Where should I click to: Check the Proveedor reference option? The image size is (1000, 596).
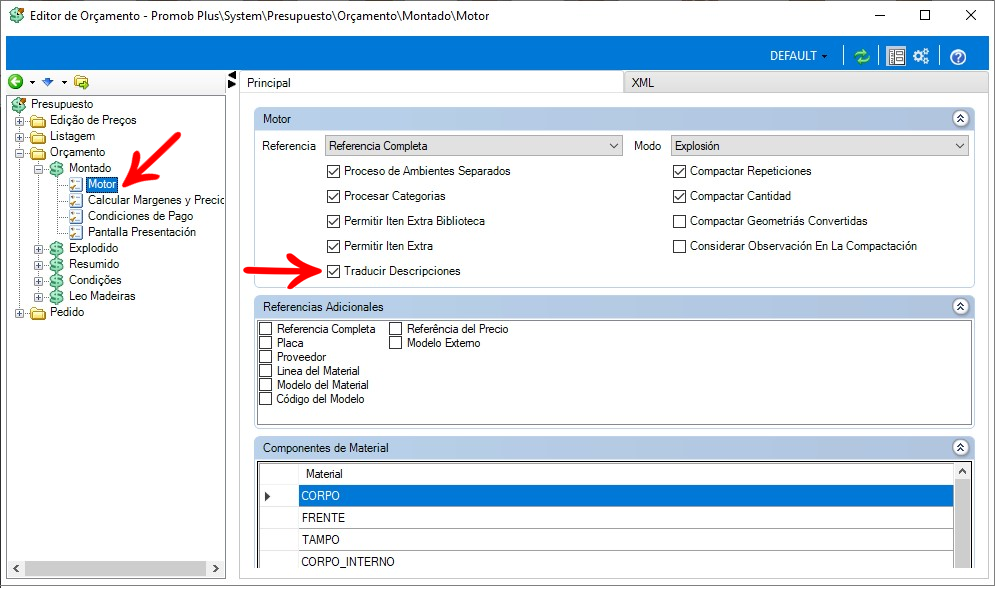(x=266, y=357)
